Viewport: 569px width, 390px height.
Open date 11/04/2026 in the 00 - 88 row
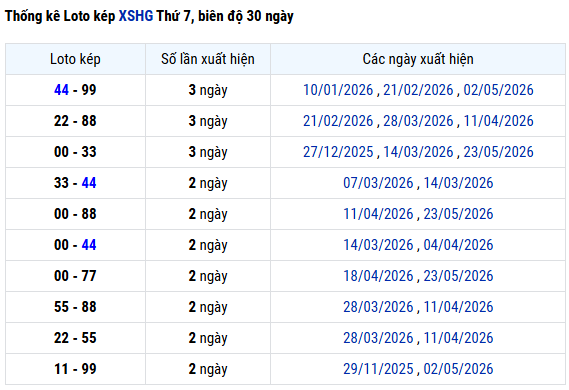pos(378,214)
